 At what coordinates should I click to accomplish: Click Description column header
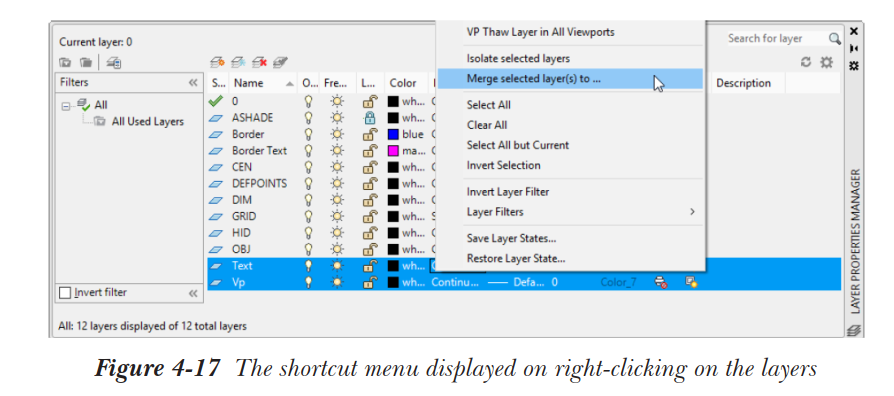point(747,83)
